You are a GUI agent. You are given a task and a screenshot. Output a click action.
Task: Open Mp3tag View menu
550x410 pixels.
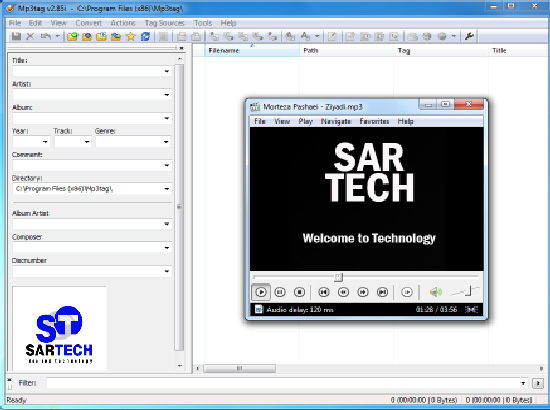[58, 23]
